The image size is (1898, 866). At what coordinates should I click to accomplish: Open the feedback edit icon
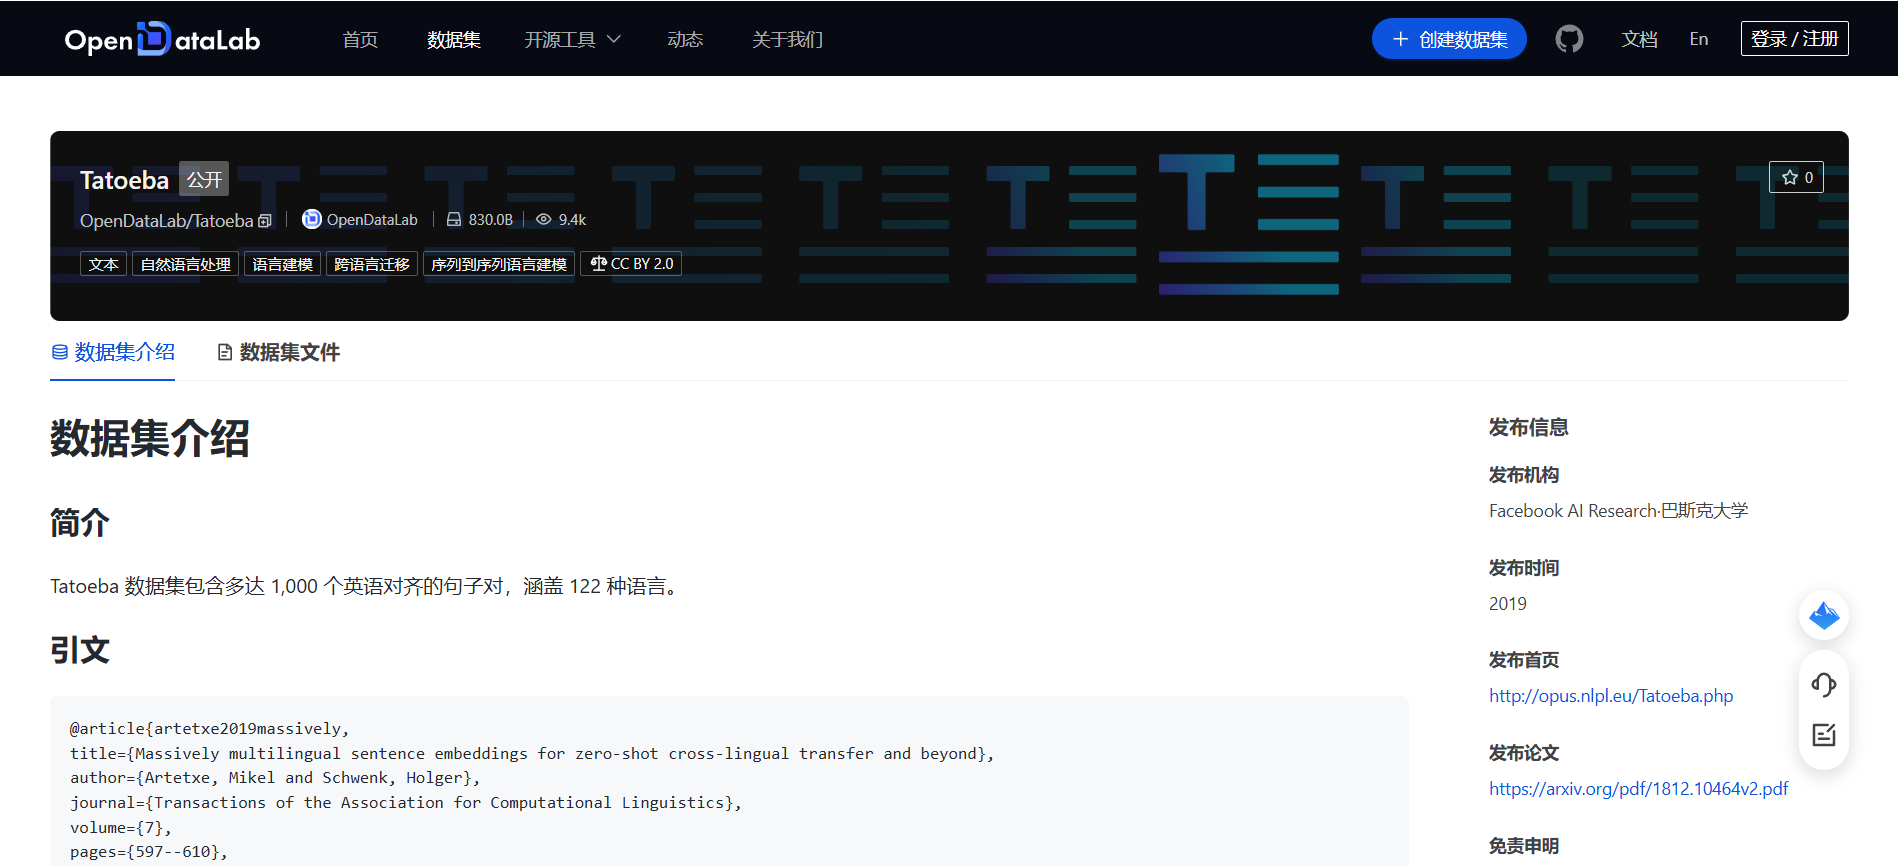[1824, 735]
